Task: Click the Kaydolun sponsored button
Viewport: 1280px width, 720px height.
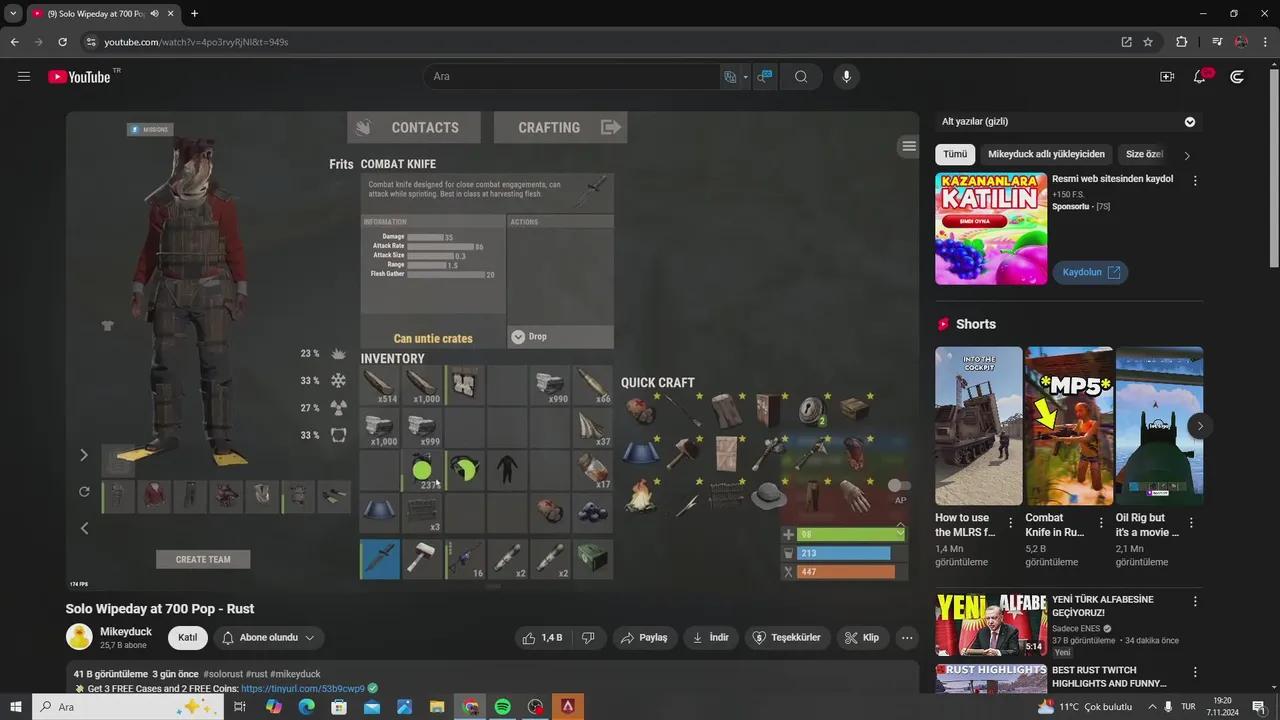Action: click(1090, 272)
